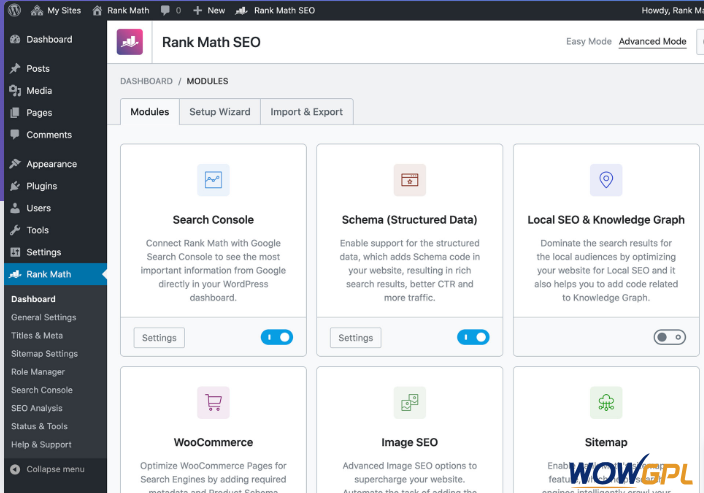Click the home icon beside Rank Math

click(97, 10)
